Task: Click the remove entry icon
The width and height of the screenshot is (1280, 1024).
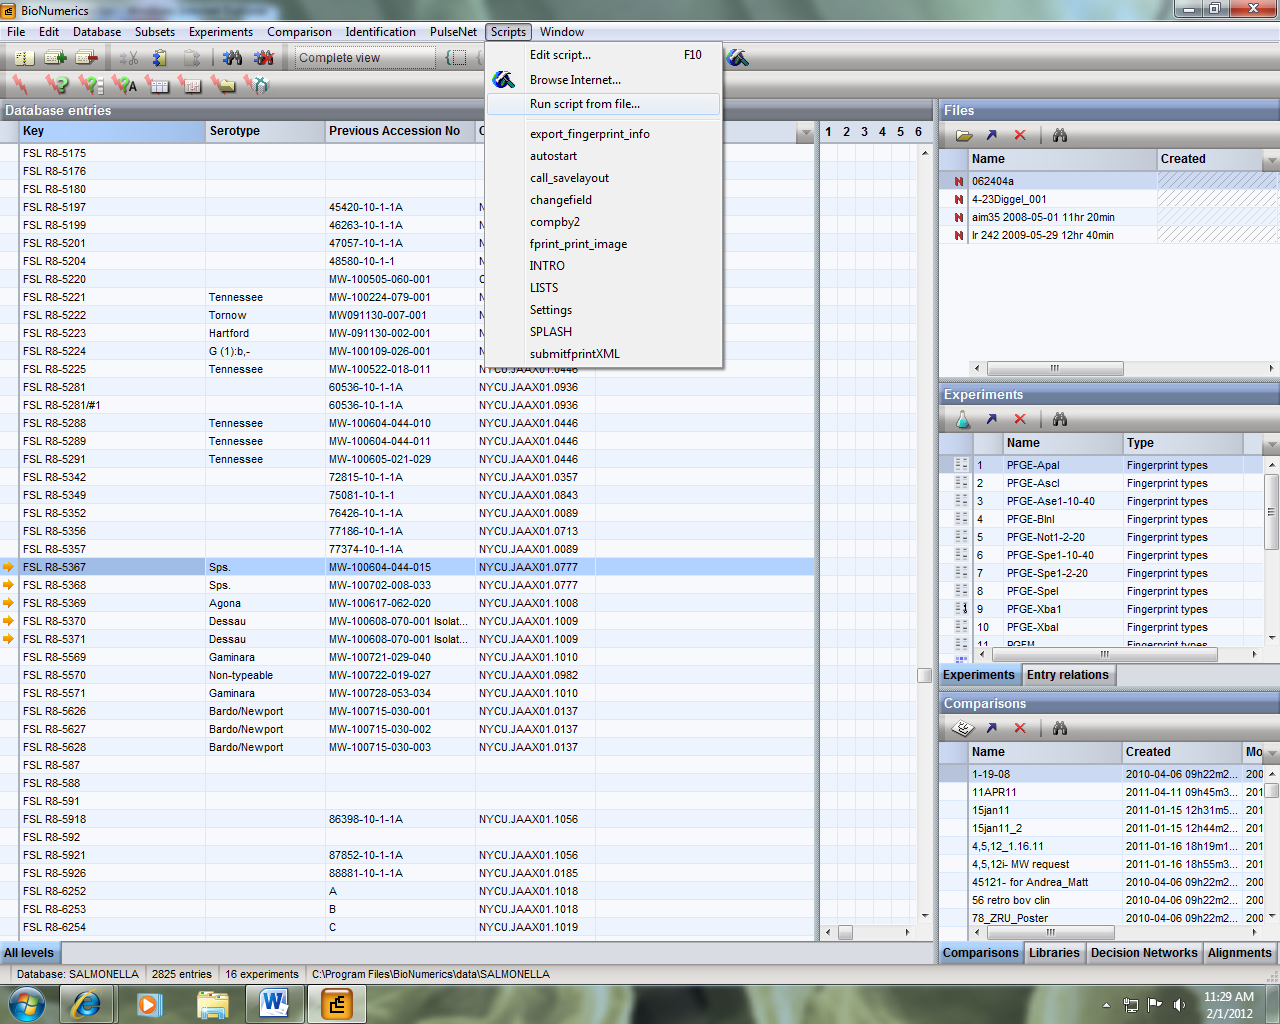Action: (87, 58)
